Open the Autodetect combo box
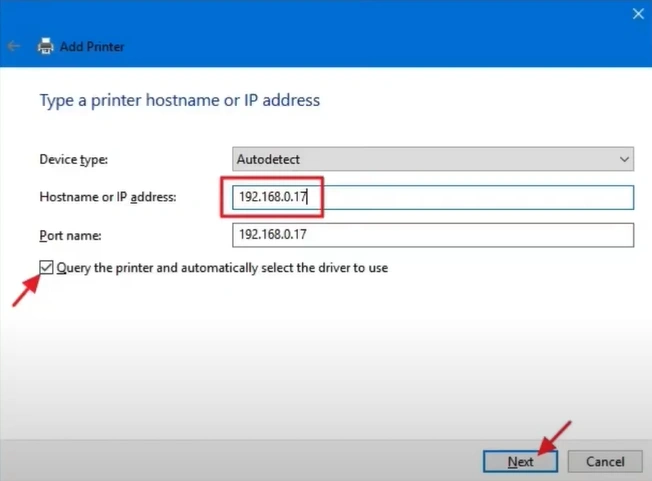This screenshot has width=652, height=481. click(x=430, y=159)
